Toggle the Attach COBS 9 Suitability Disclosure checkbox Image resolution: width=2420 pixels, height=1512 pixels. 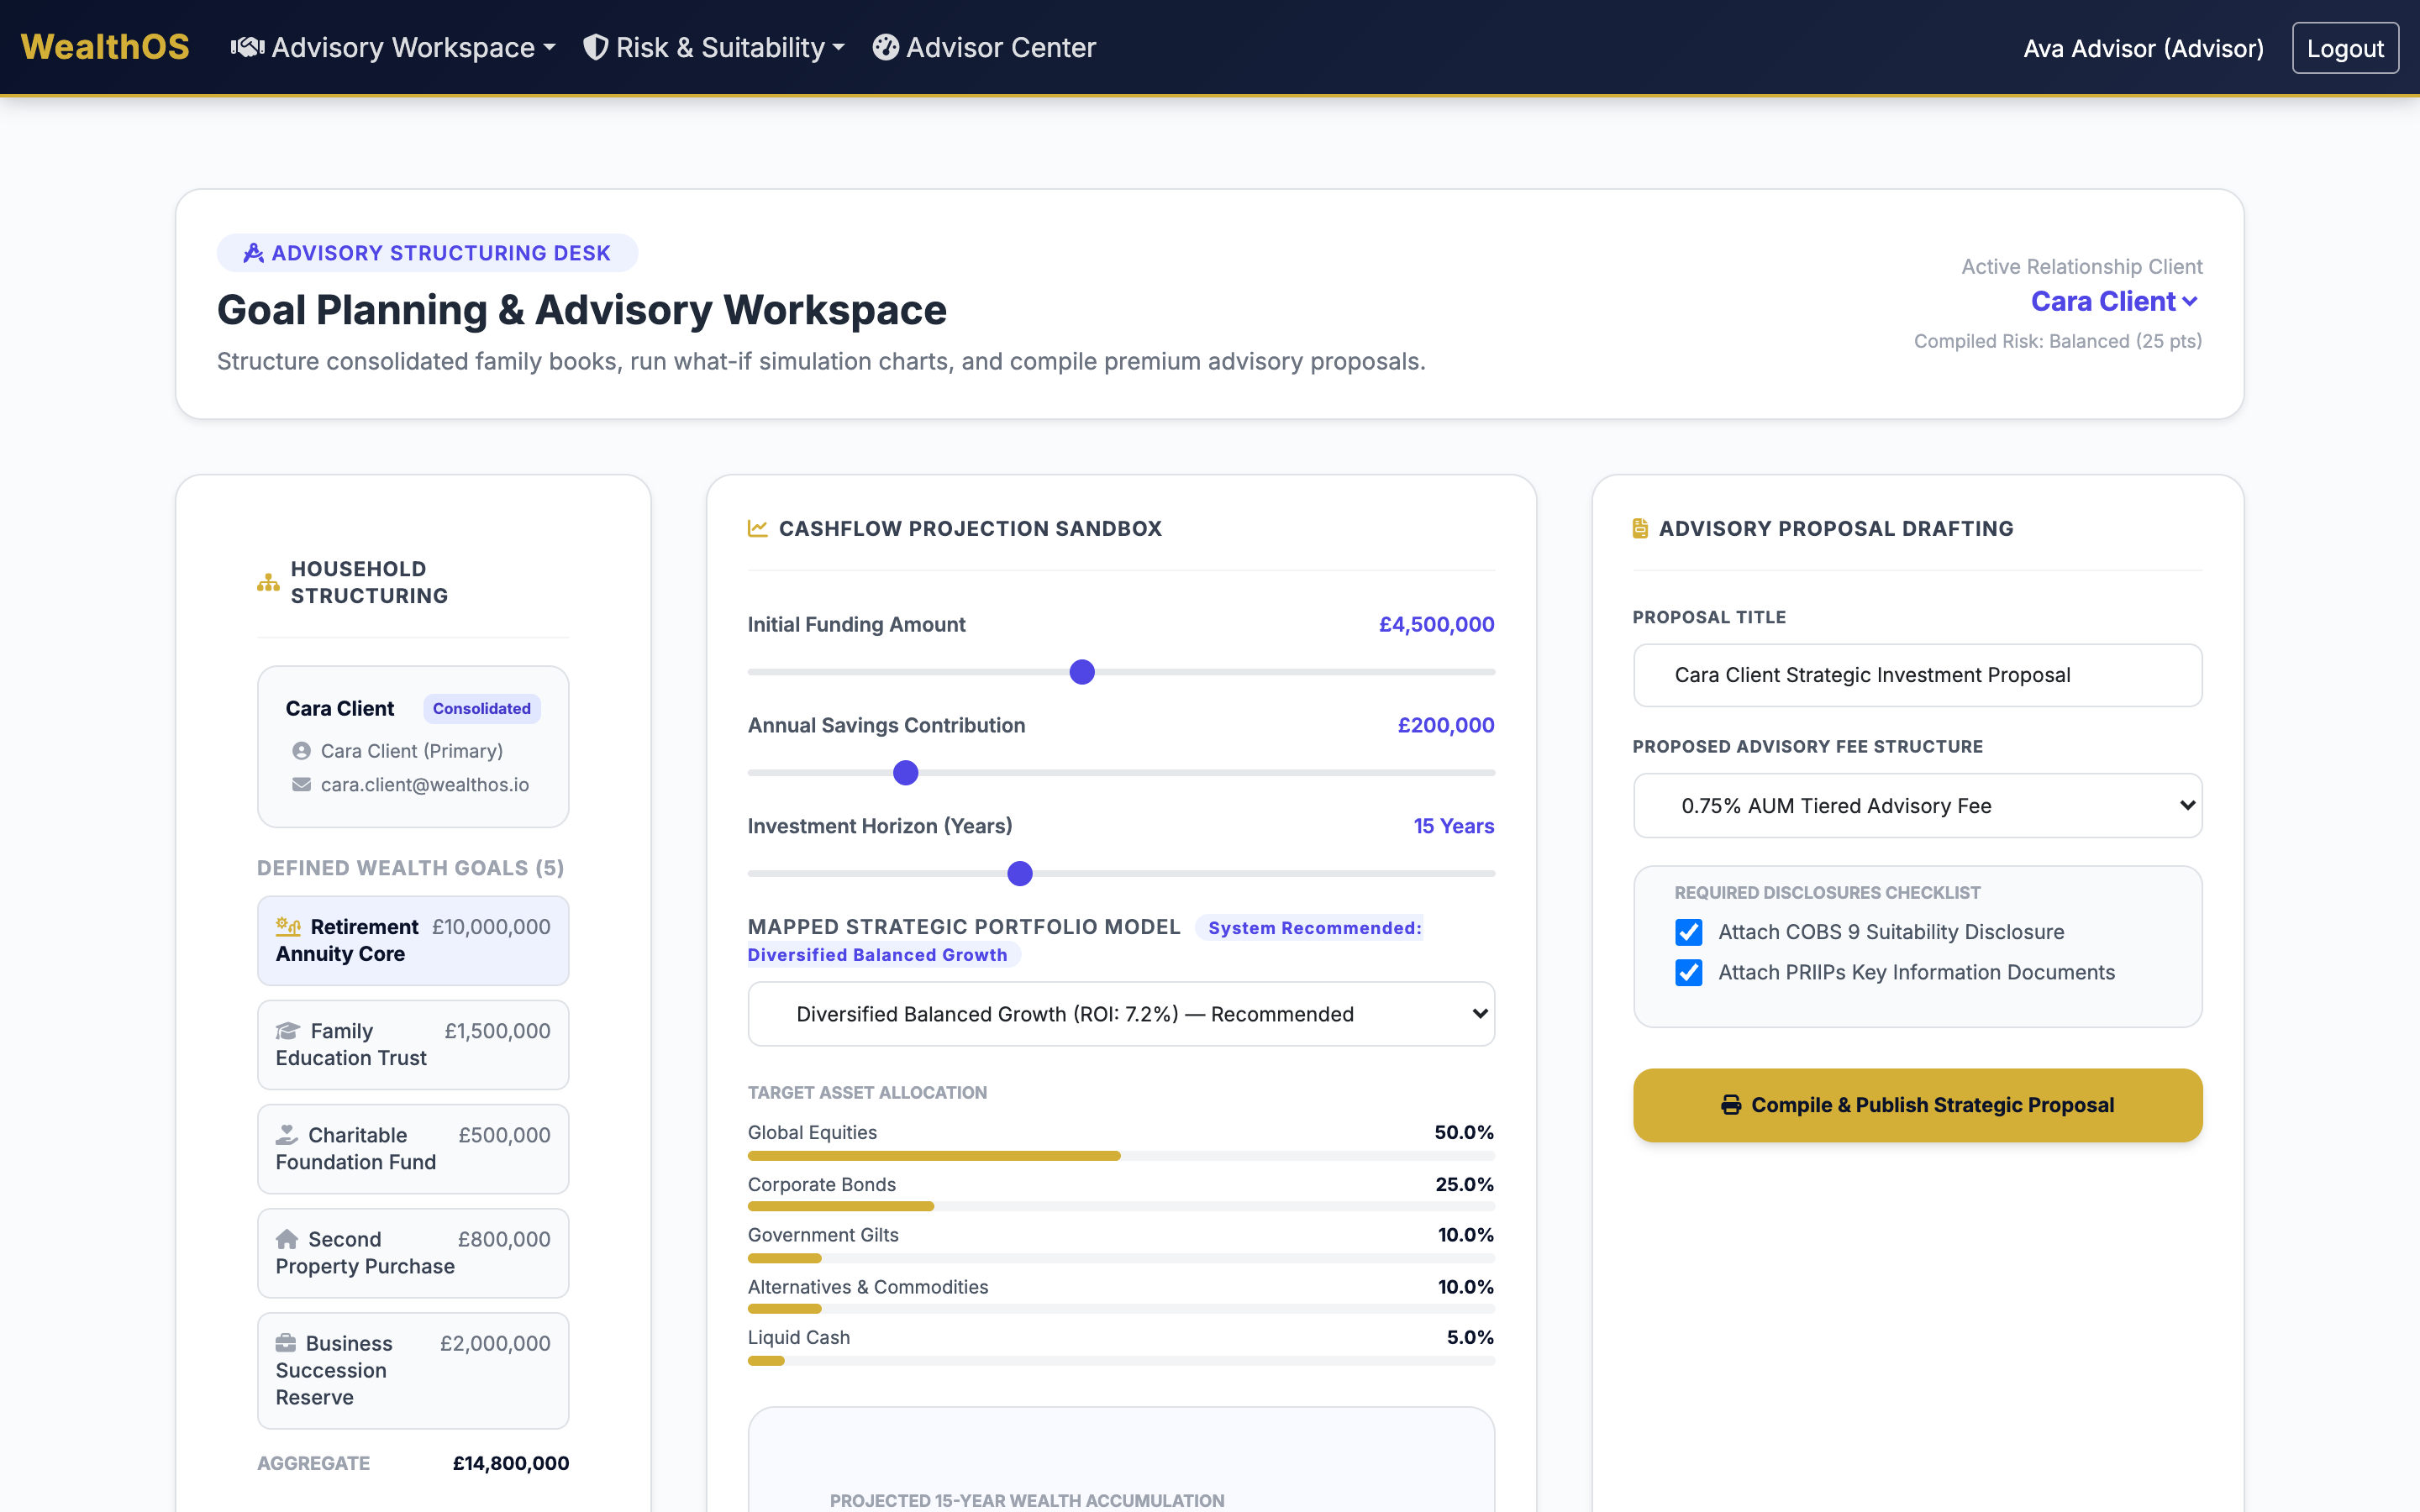tap(1689, 932)
